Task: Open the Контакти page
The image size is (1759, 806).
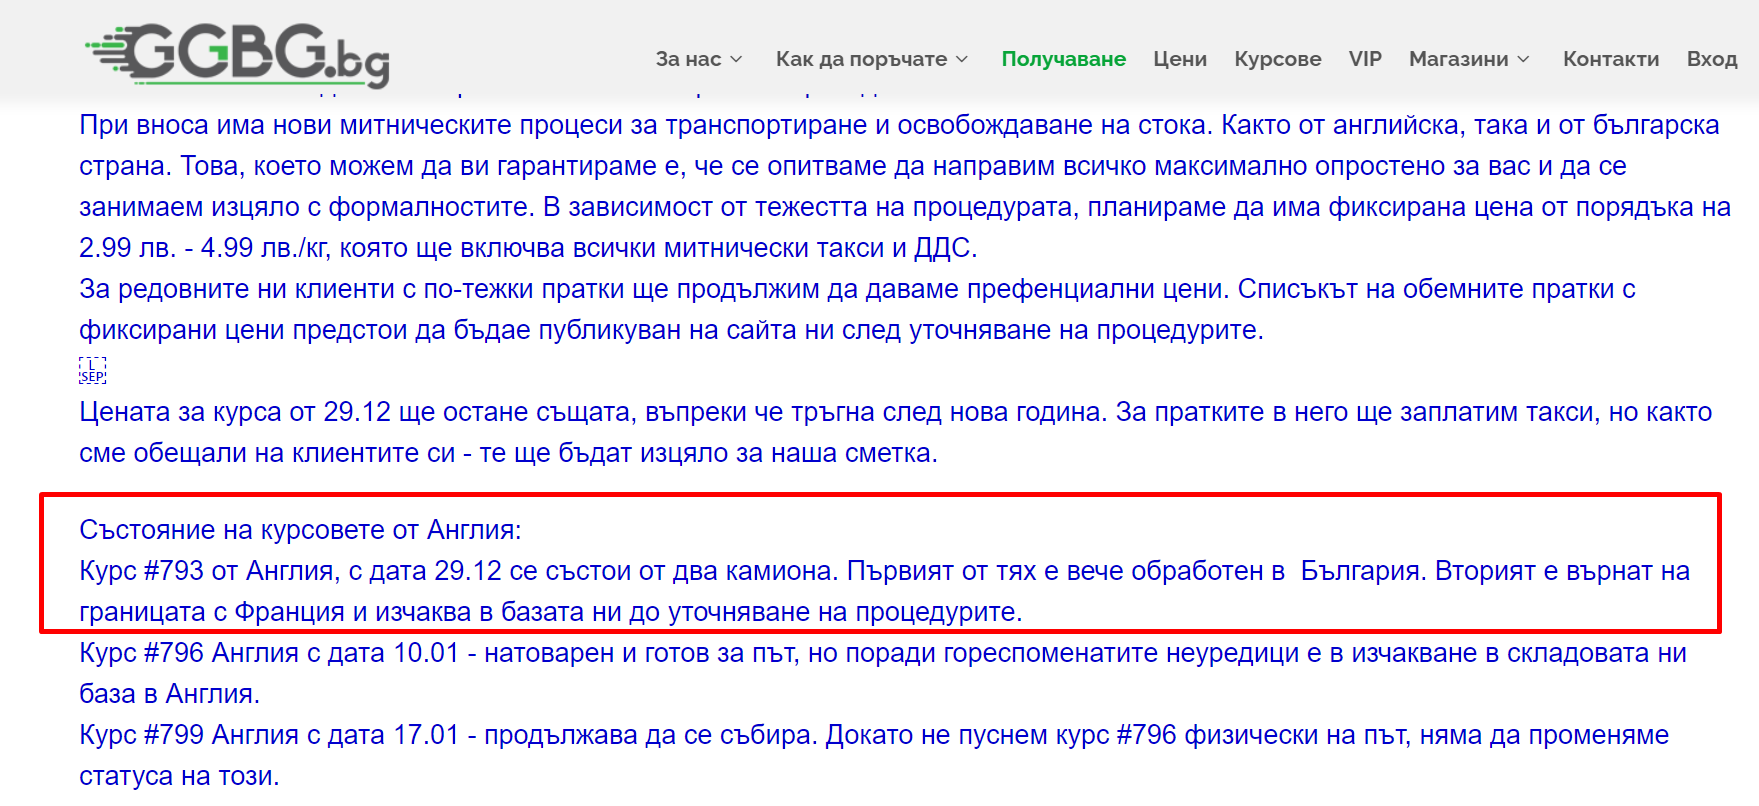Action: coord(1610,59)
